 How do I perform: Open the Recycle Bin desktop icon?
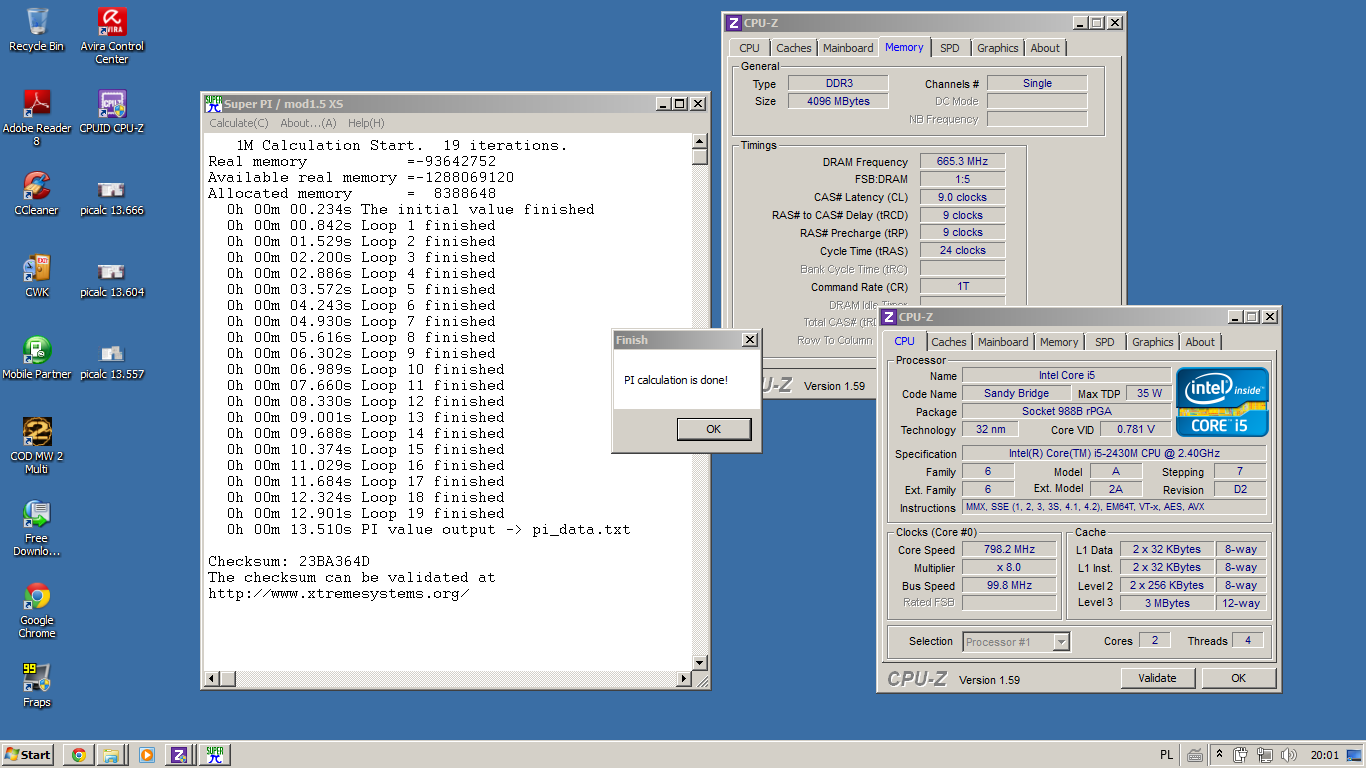(37, 30)
